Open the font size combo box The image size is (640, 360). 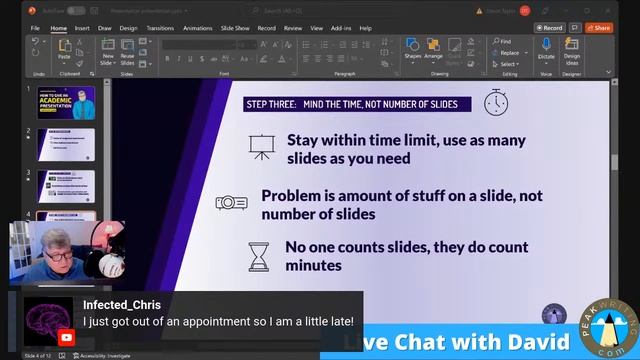coord(247,44)
